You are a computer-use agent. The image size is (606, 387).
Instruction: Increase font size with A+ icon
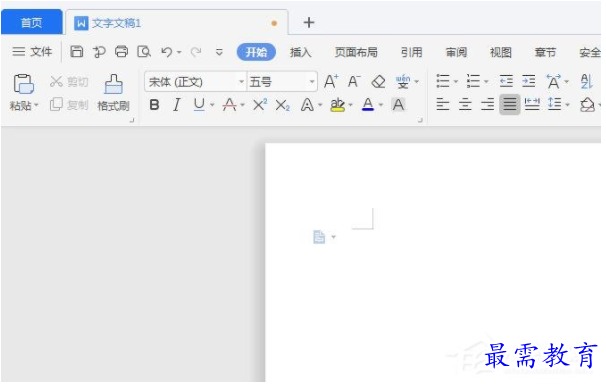pos(331,82)
